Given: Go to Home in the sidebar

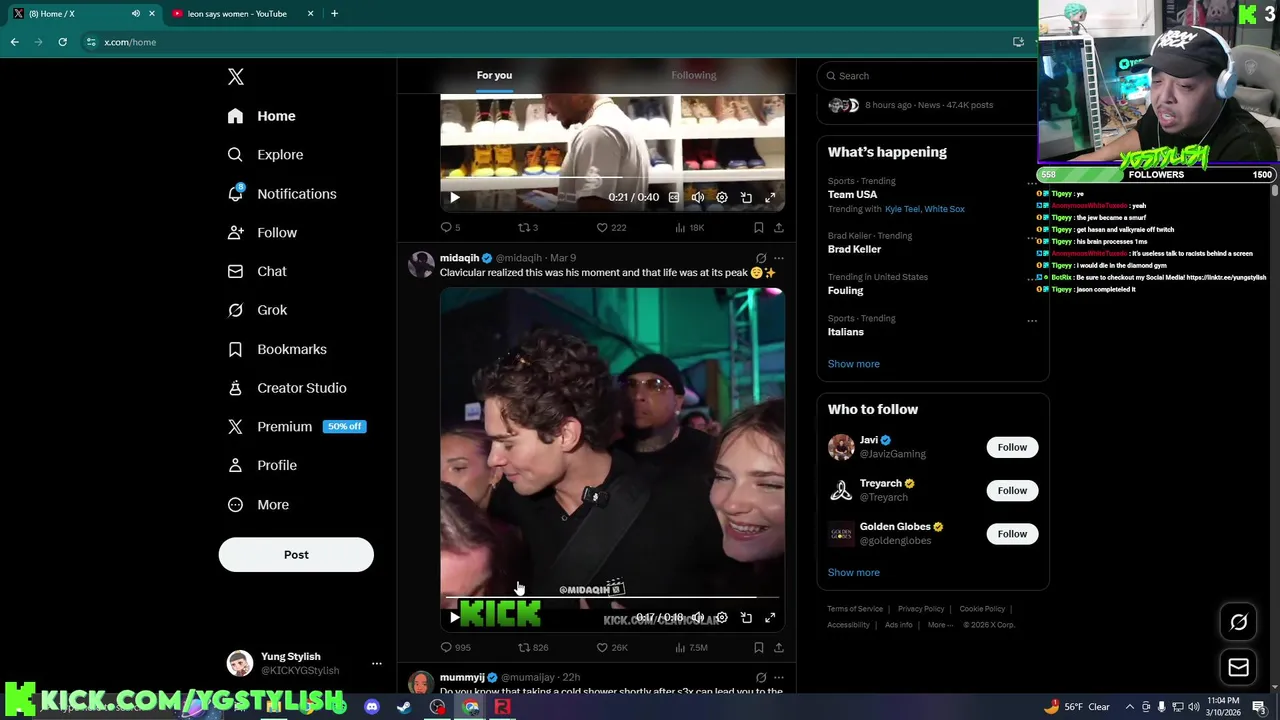Looking at the screenshot, I should tap(261, 116).
